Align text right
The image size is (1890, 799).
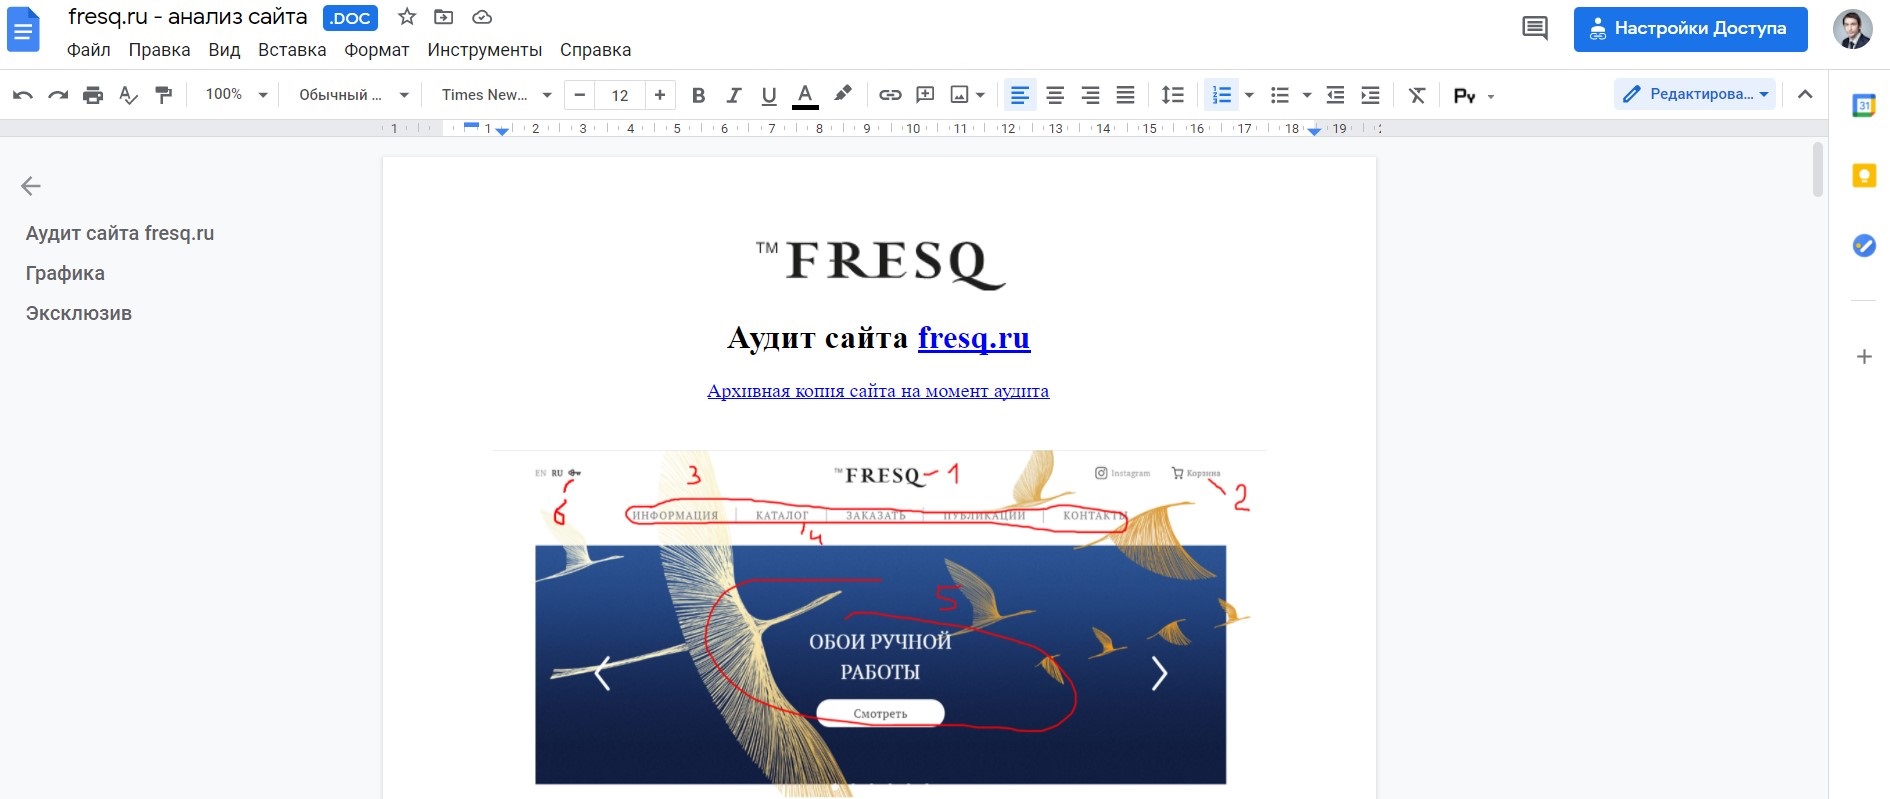point(1090,95)
